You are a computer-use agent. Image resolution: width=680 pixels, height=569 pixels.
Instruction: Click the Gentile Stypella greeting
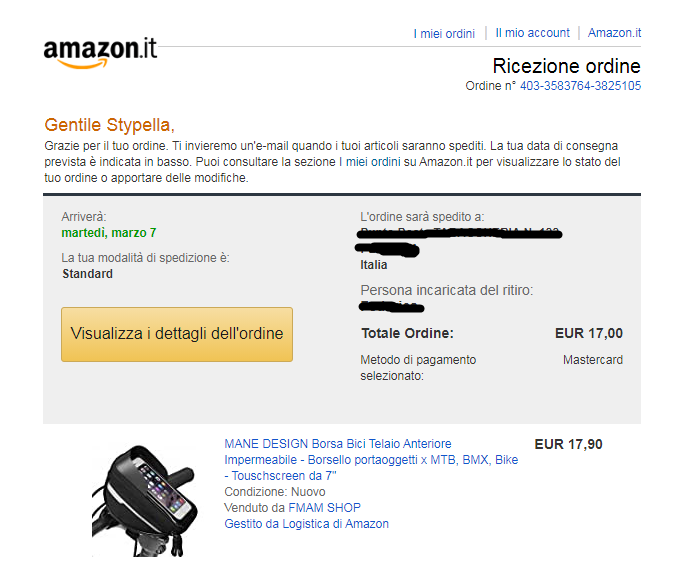pos(109,125)
